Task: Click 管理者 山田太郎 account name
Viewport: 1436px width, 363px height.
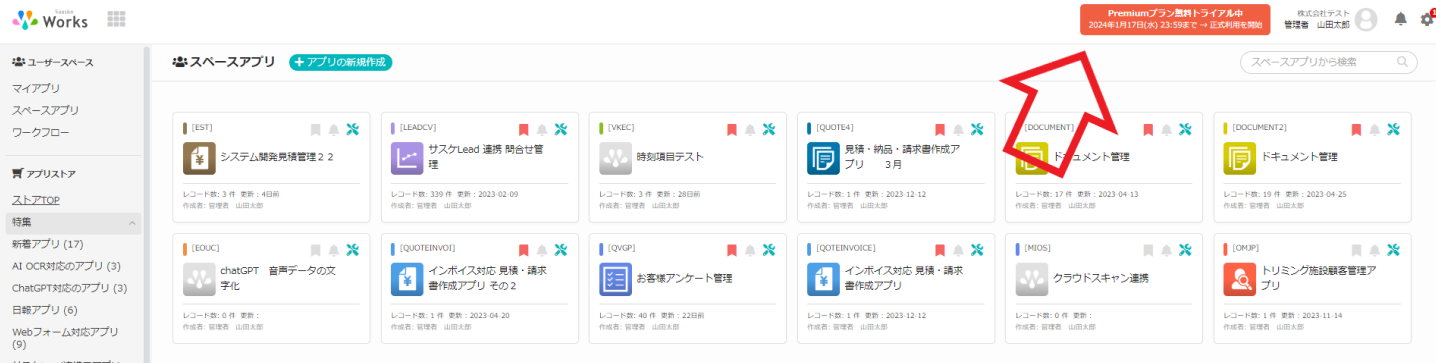Action: 1316,25
